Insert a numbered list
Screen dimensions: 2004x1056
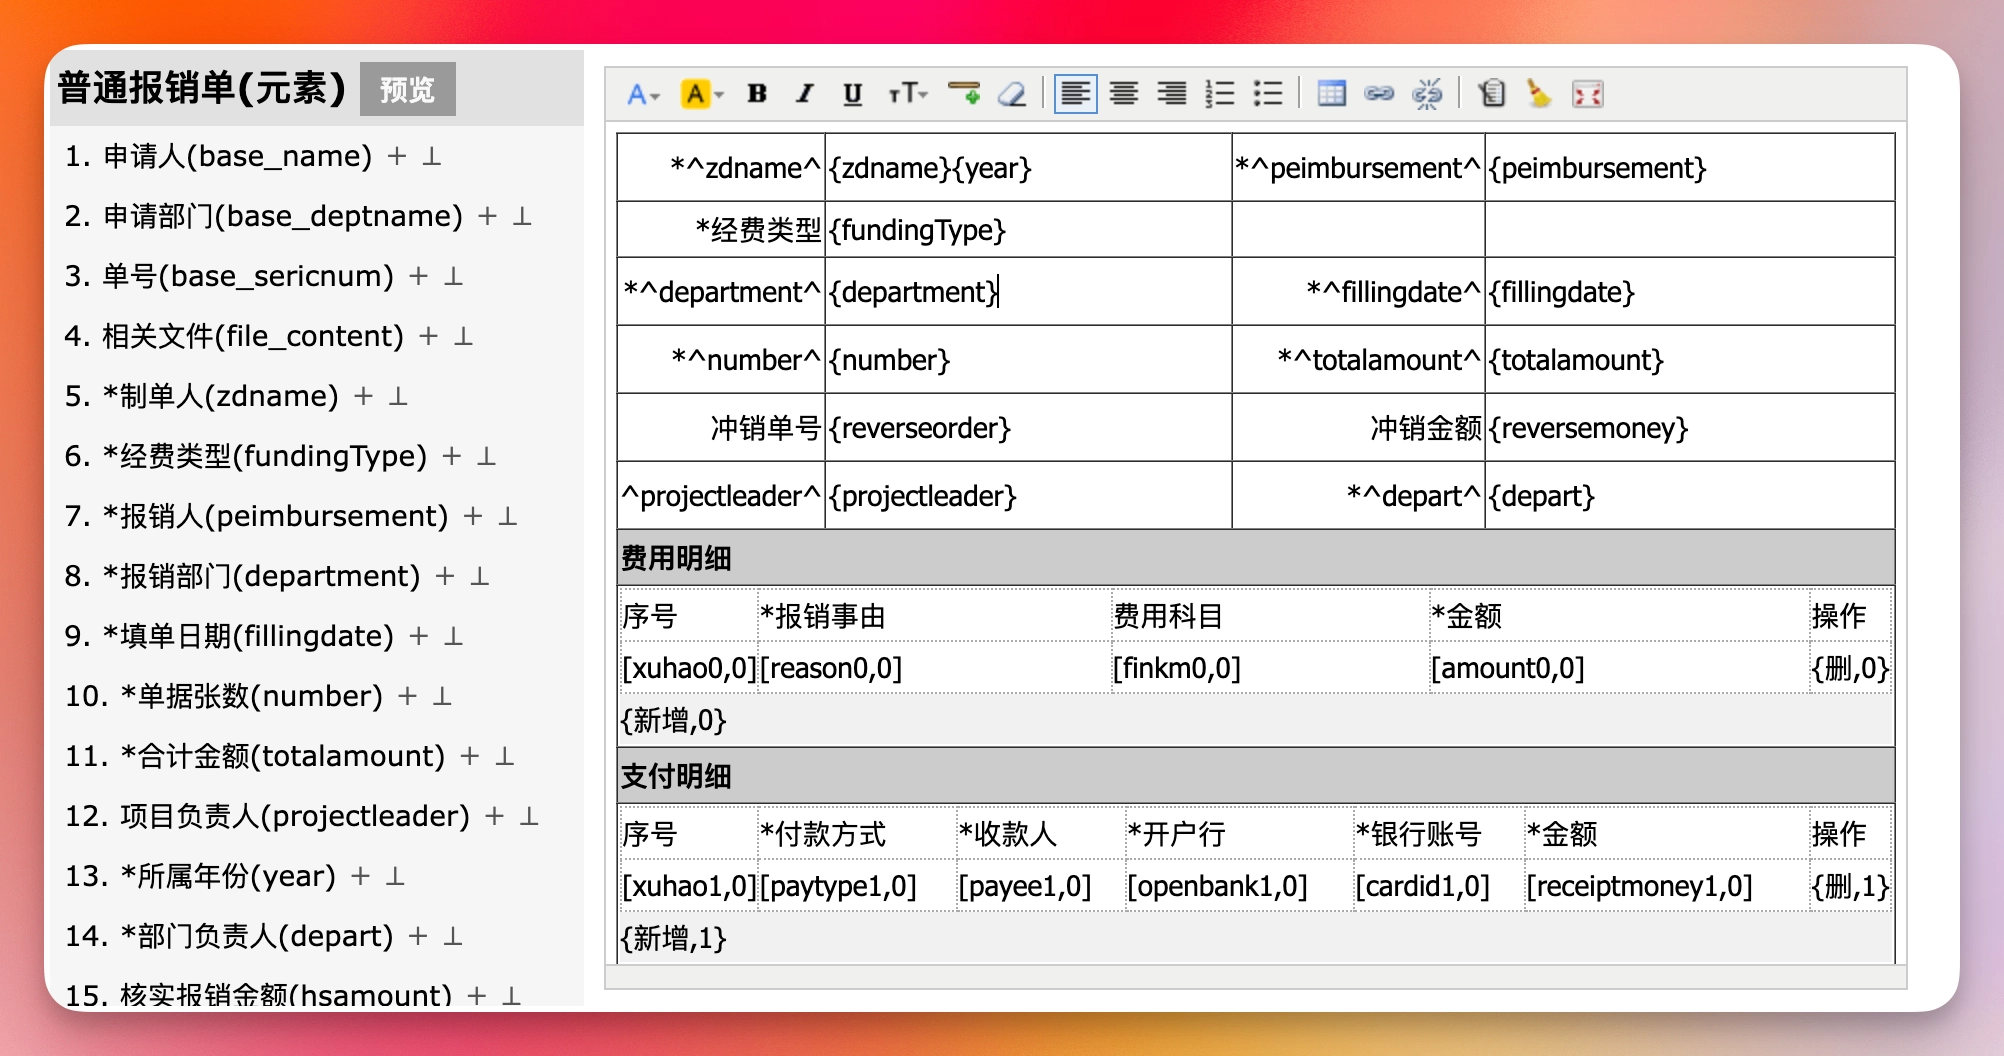tap(1220, 94)
